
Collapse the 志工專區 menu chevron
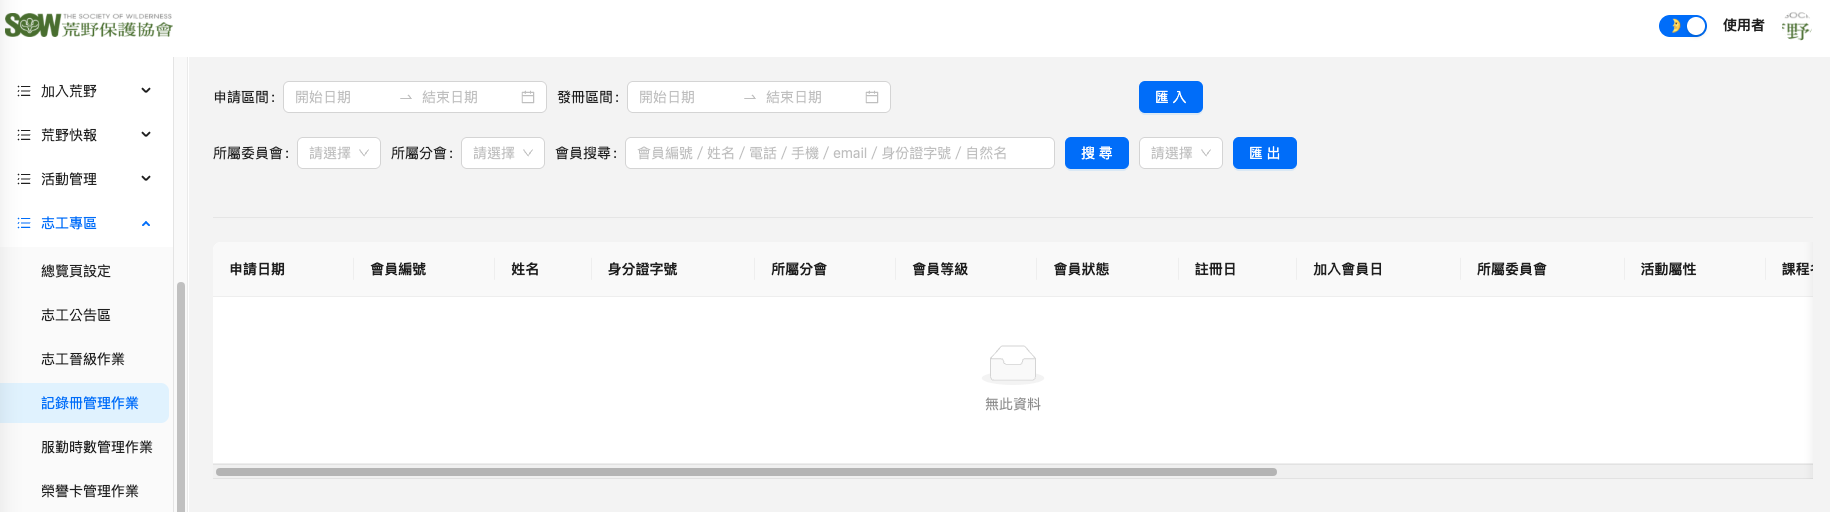coord(146,223)
